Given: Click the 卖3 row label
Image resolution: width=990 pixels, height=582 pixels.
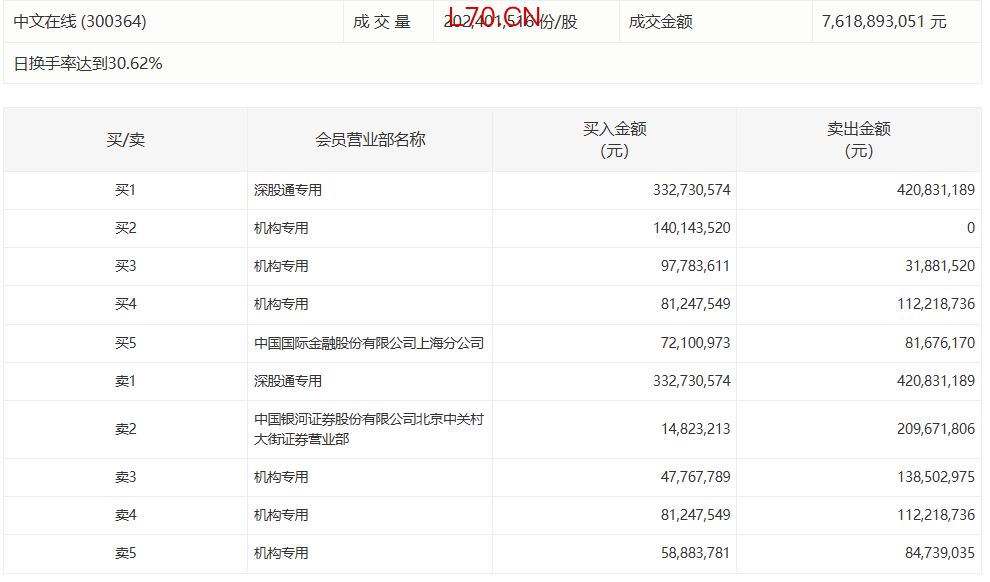Looking at the screenshot, I should [125, 477].
